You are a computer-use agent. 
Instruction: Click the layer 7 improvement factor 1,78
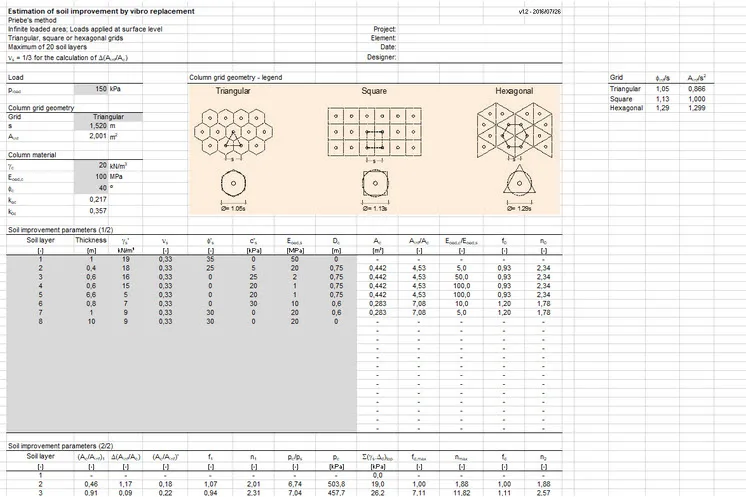point(543,312)
